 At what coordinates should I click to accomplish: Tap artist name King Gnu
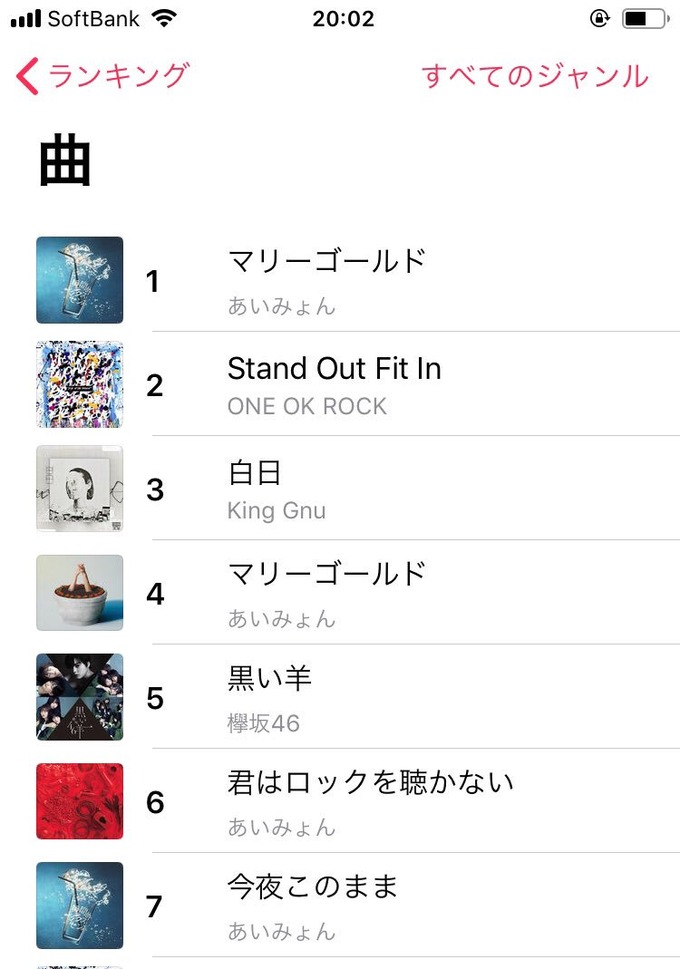click(276, 510)
